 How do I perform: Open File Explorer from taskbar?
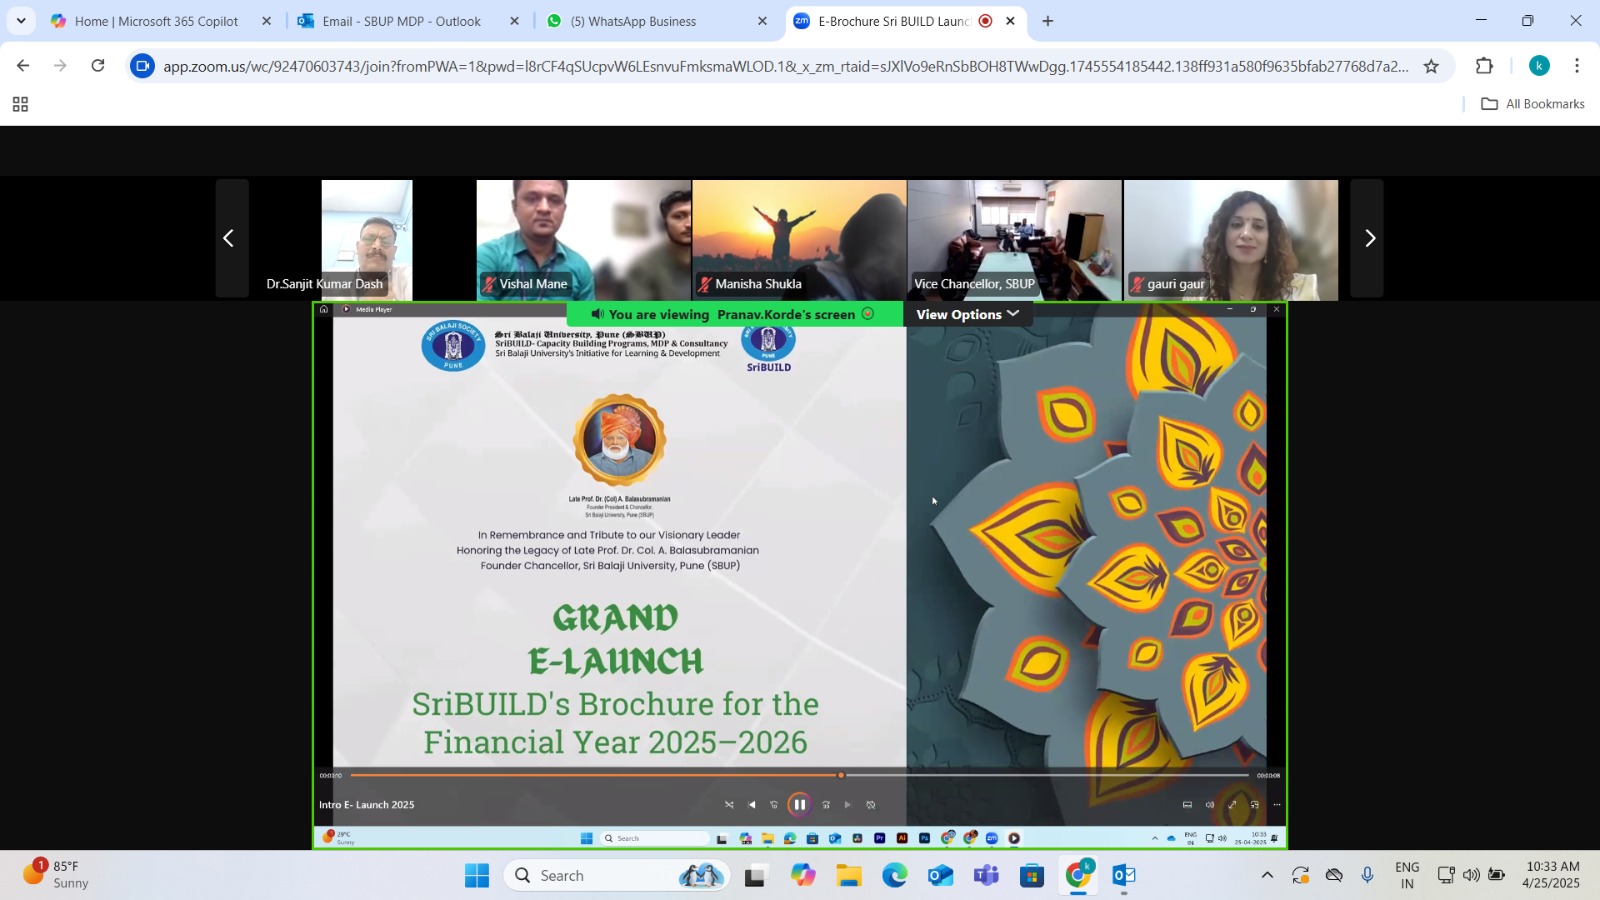tap(849, 876)
